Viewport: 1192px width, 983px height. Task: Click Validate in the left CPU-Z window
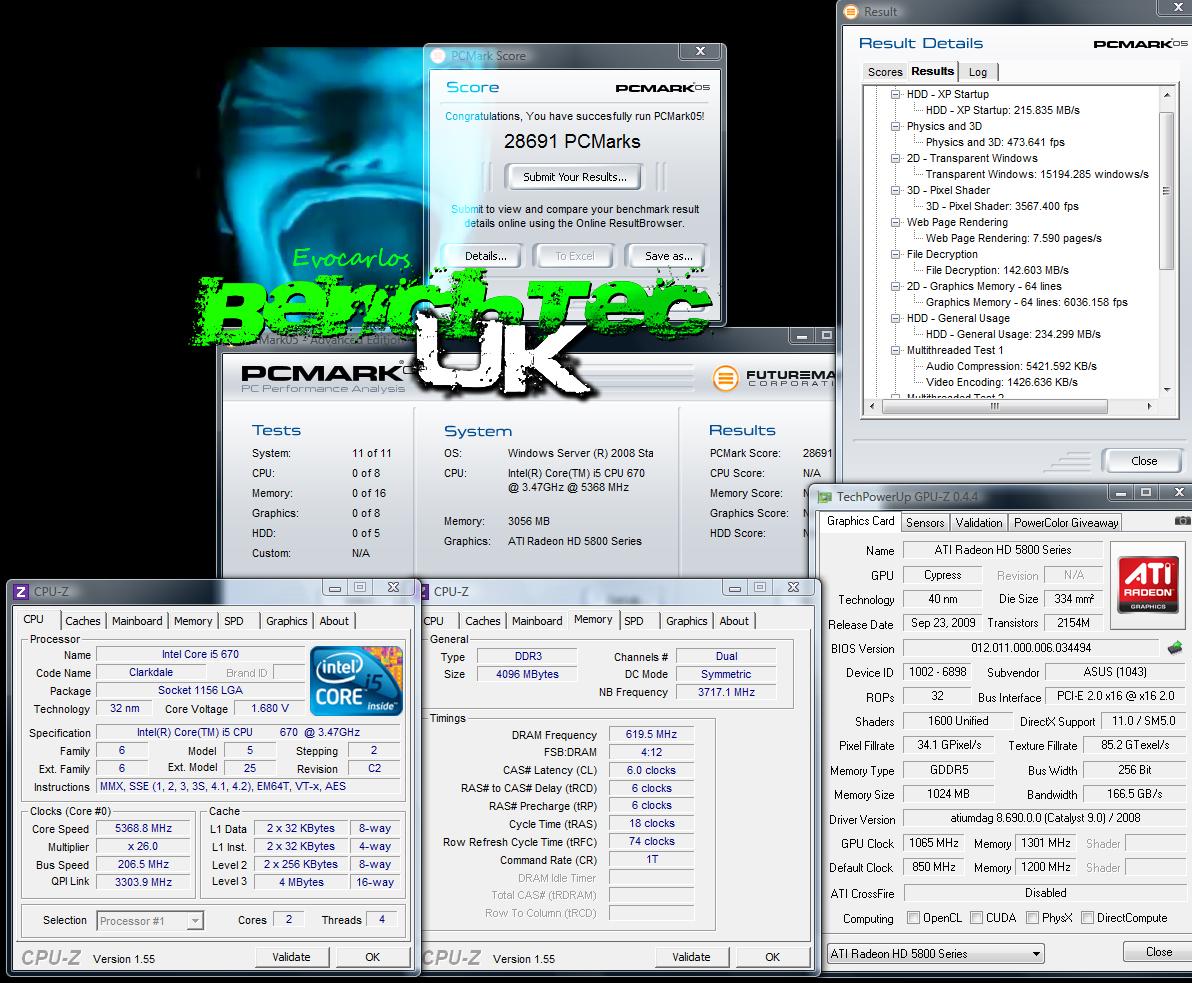click(291, 957)
